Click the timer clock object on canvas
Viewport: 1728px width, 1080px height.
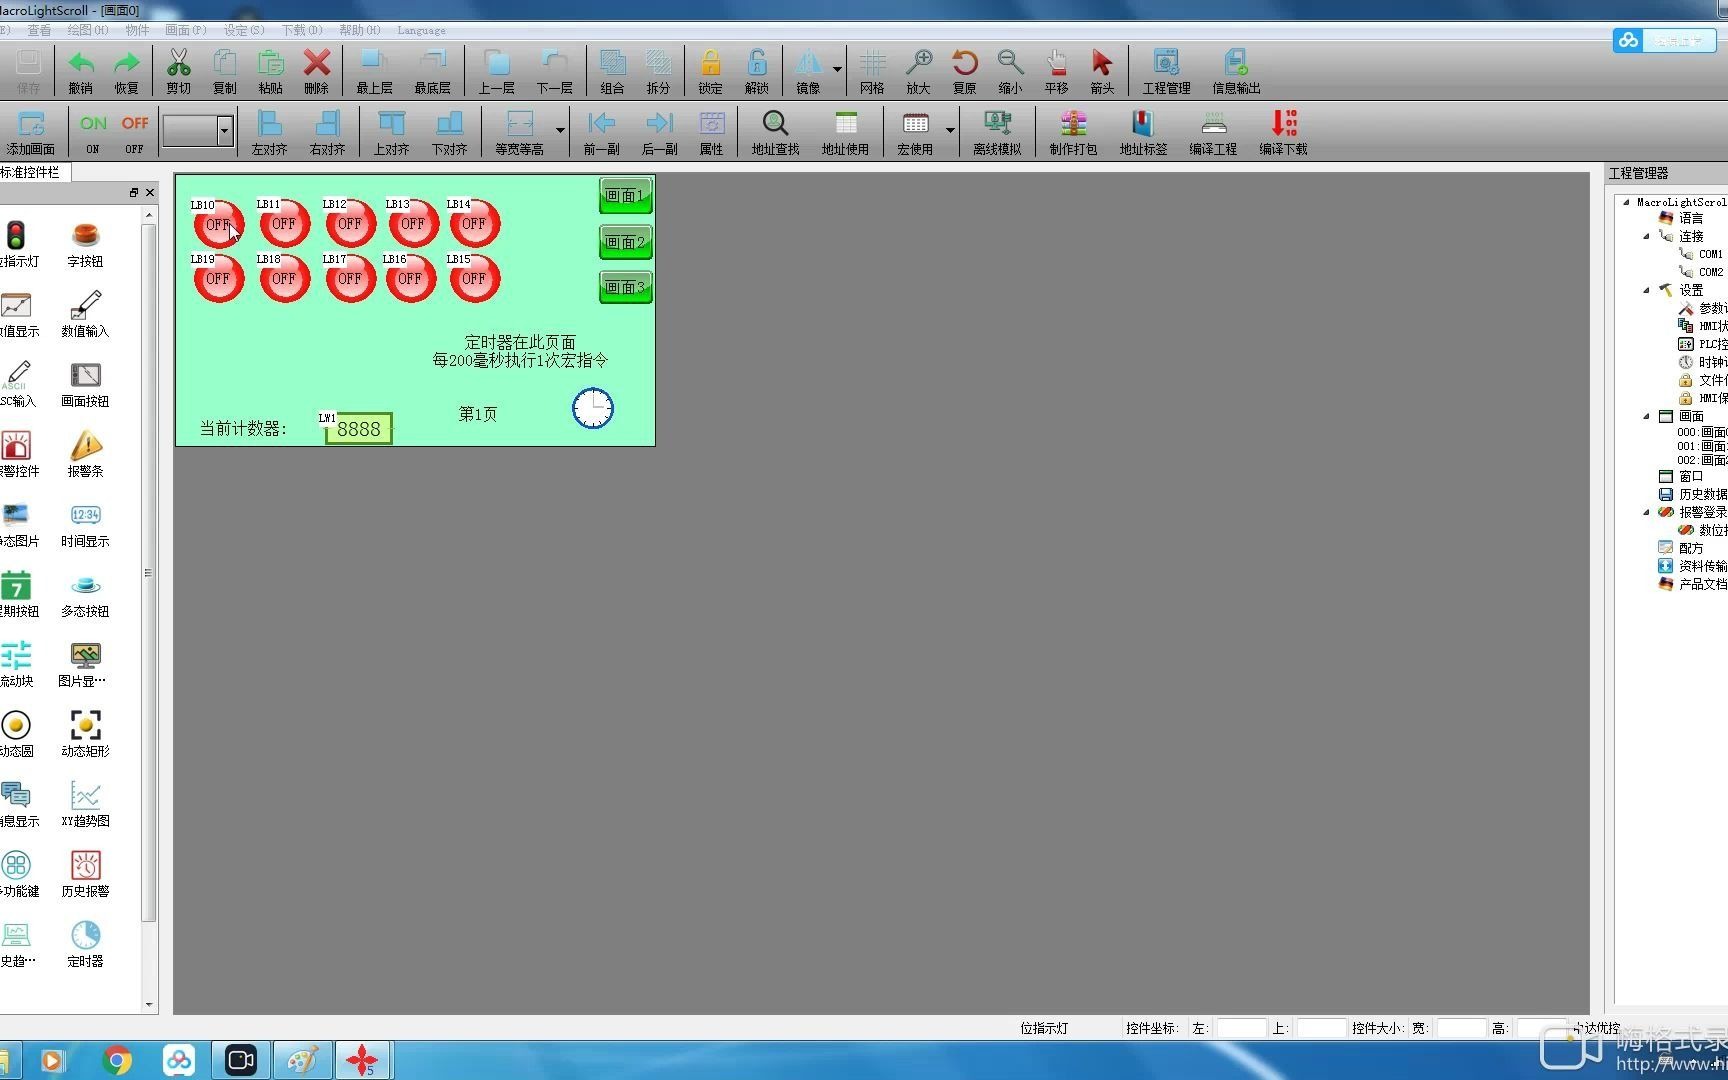tap(592, 408)
